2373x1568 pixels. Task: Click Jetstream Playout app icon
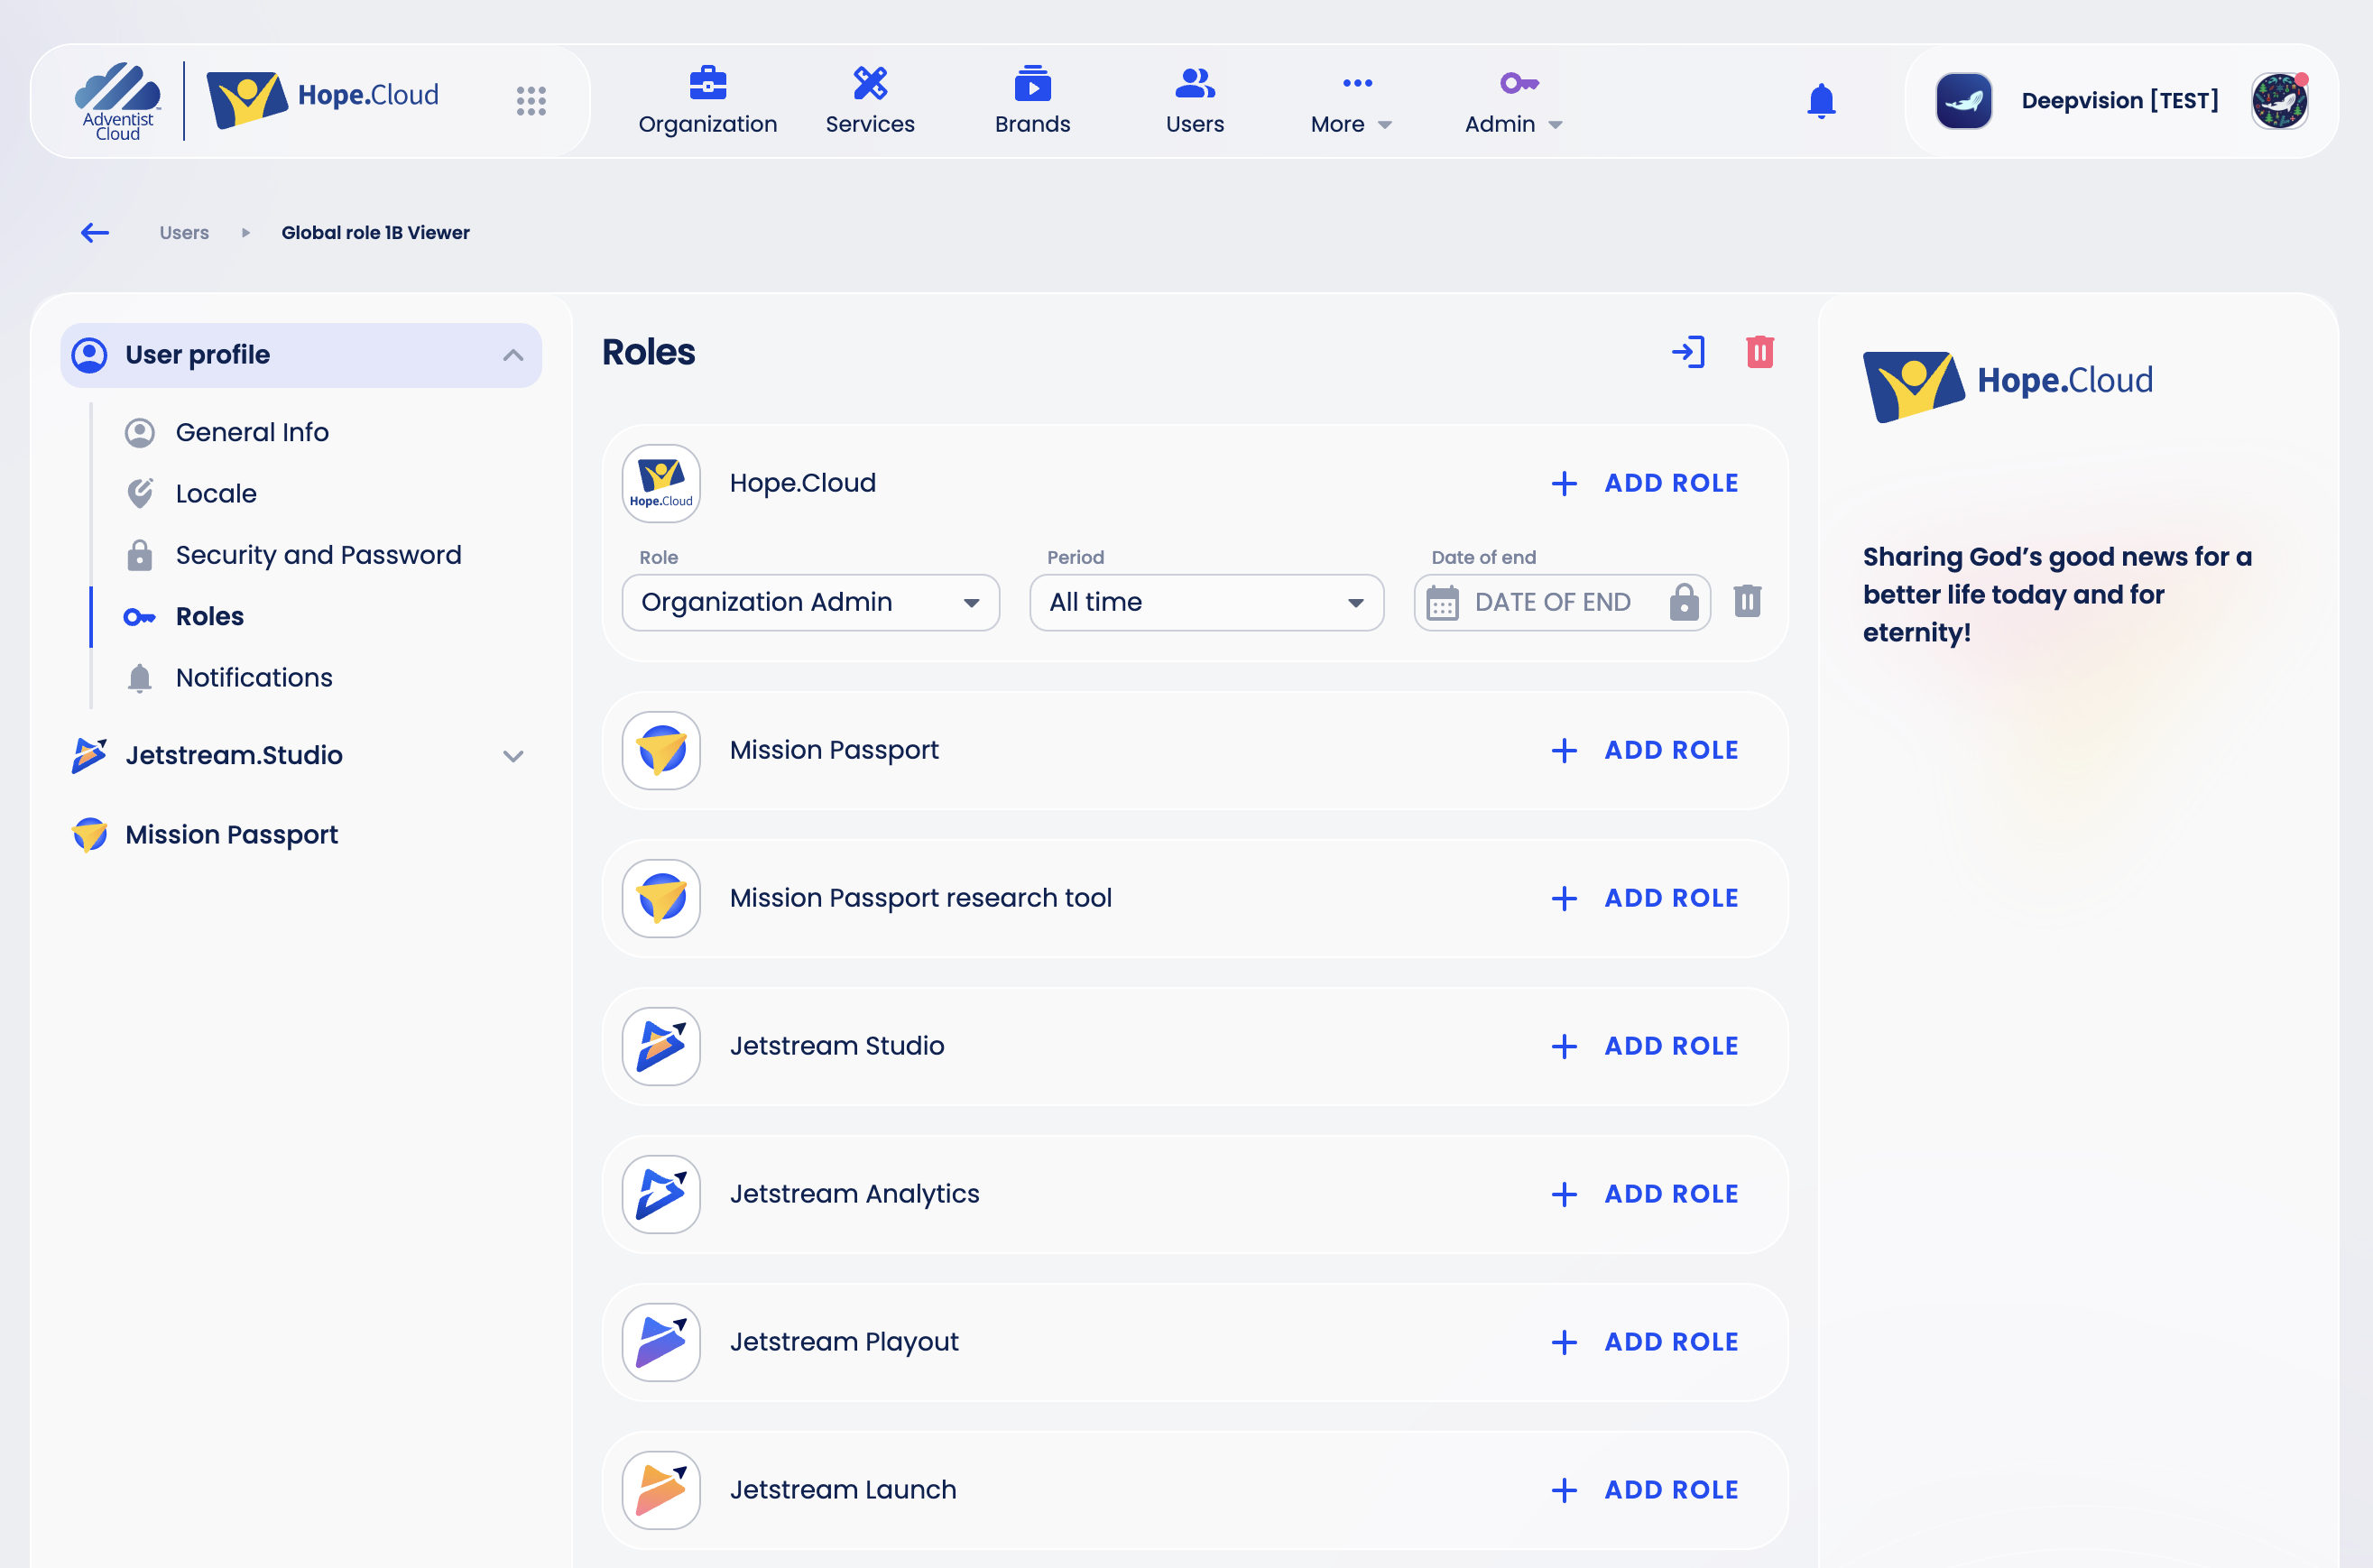pos(661,1342)
